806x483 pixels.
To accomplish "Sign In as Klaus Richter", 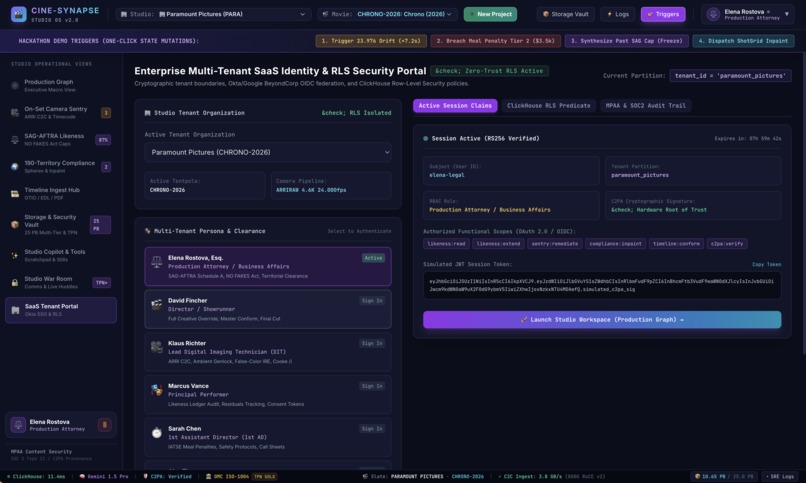I will tap(372, 343).
